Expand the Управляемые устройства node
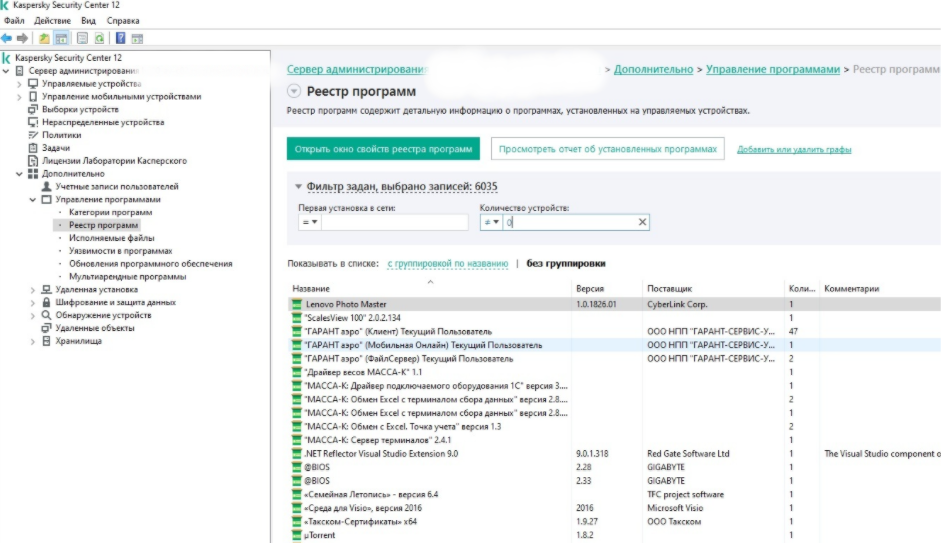The height and width of the screenshot is (550, 944). tap(19, 84)
